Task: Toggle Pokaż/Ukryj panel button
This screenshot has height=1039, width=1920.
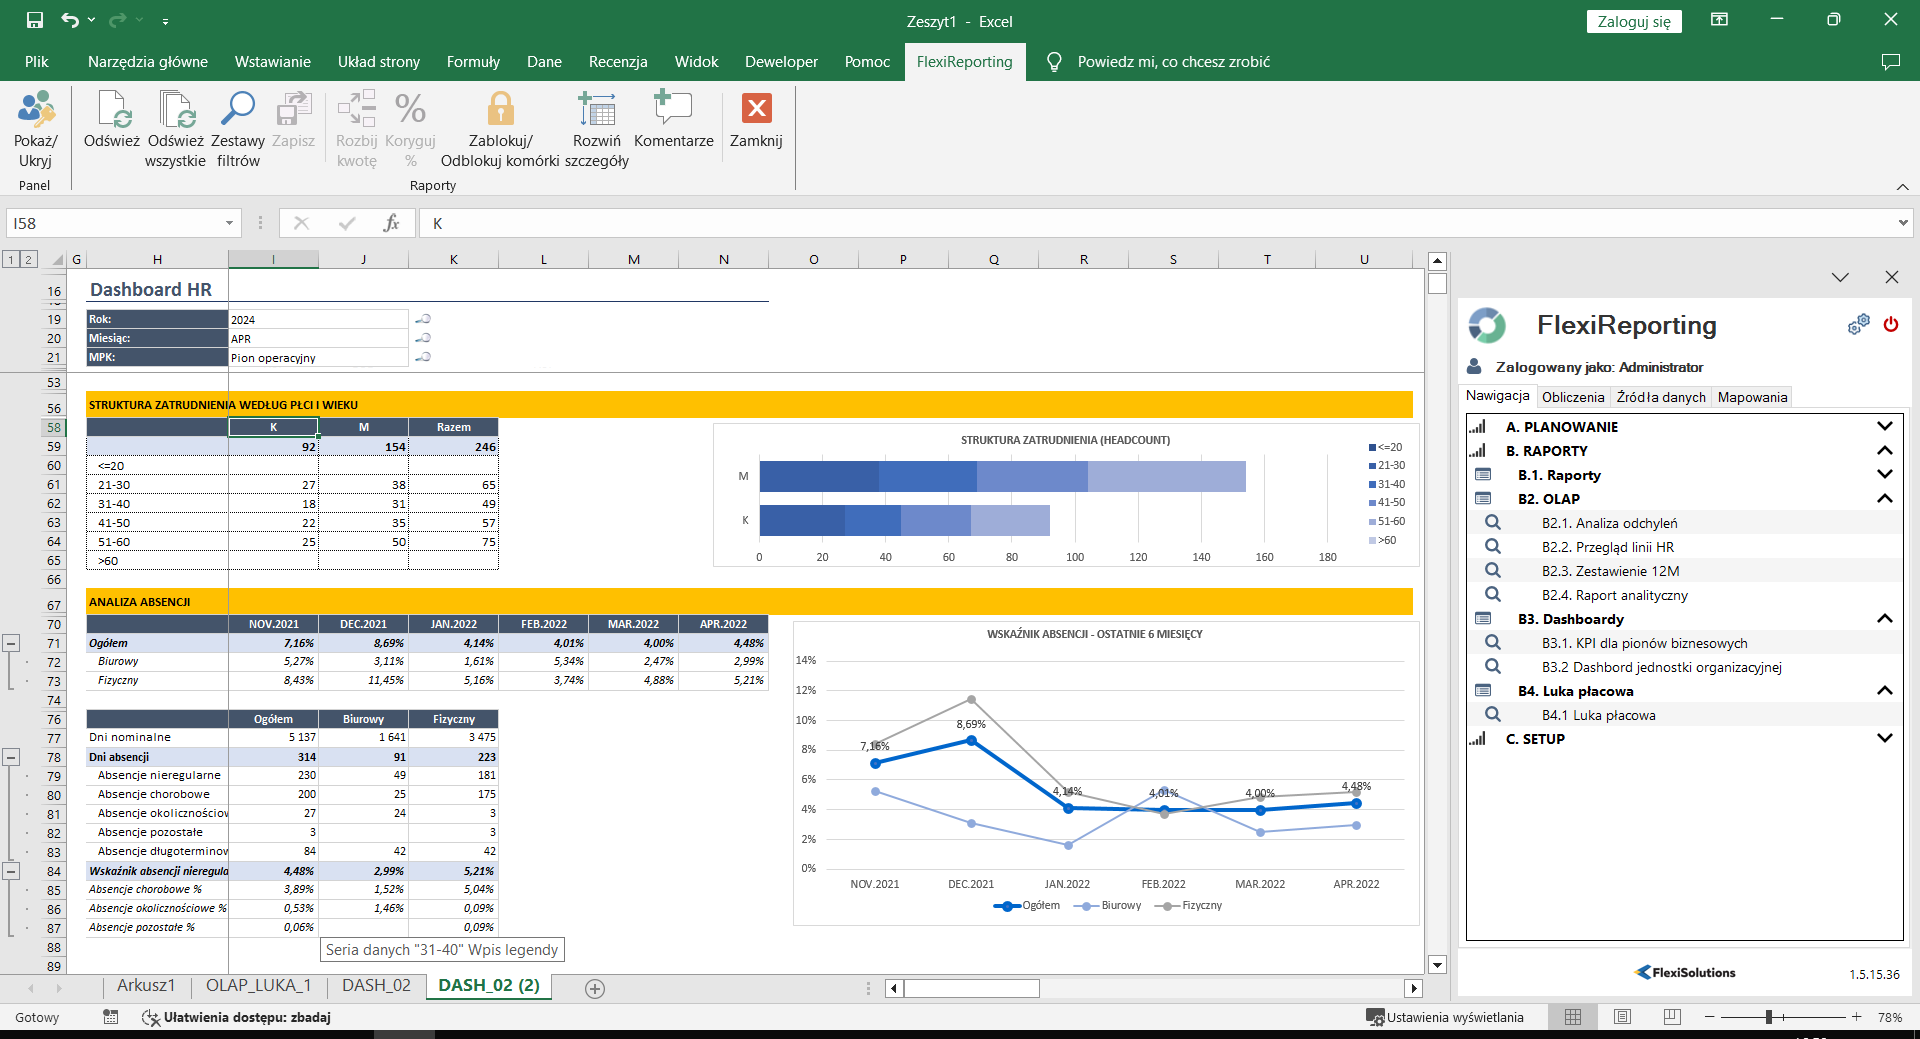Action: coord(35,110)
